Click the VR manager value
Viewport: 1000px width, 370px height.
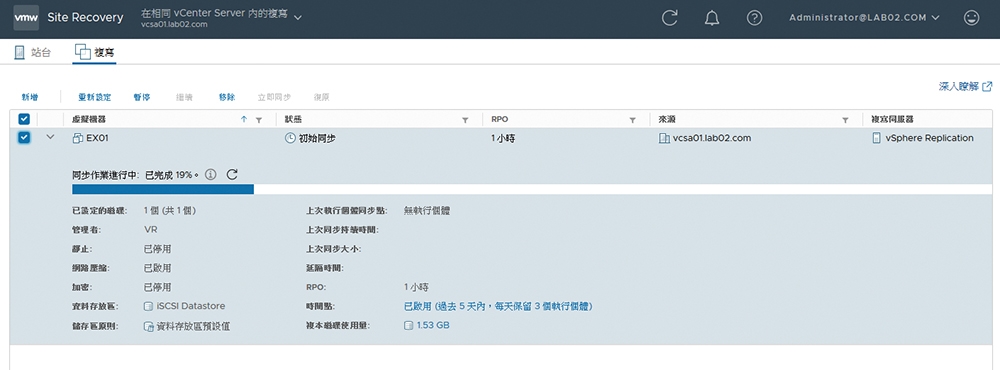(x=151, y=230)
